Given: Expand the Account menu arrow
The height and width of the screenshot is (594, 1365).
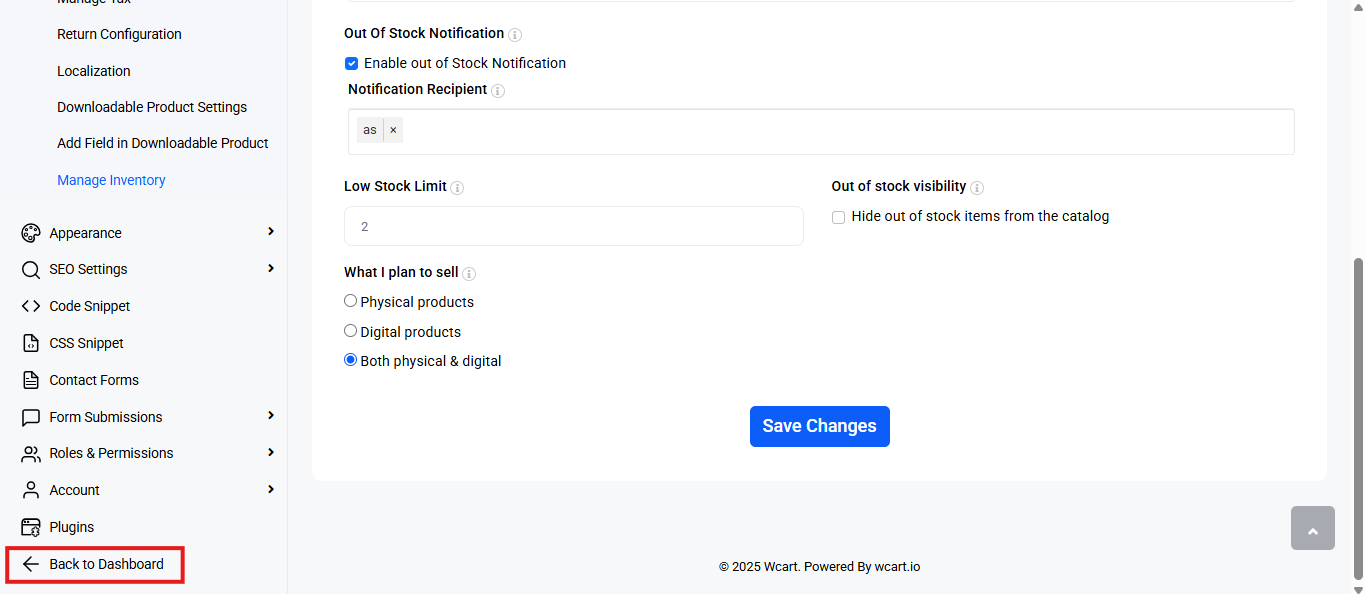Looking at the screenshot, I should click(270, 489).
